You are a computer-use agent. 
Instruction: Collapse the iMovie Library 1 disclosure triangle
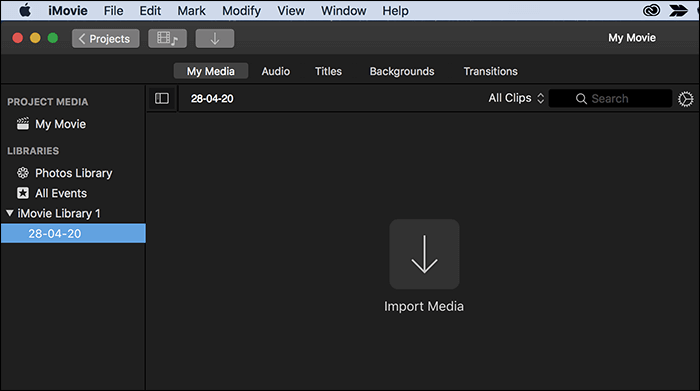9,213
